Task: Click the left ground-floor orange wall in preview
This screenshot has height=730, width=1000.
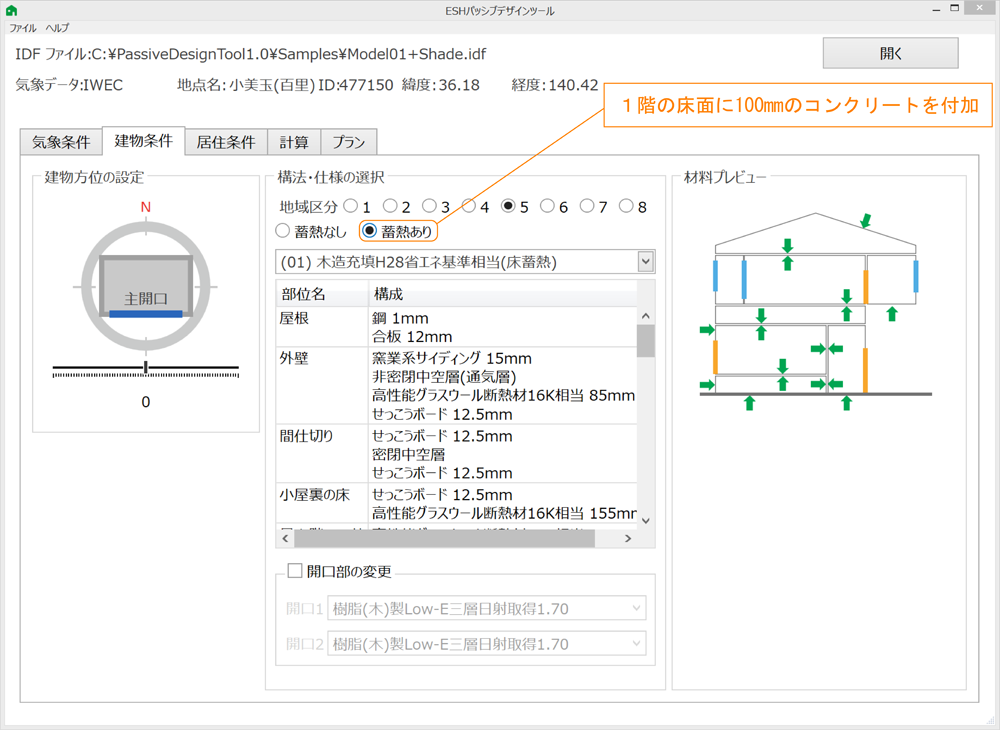Action: pyautogui.click(x=716, y=357)
